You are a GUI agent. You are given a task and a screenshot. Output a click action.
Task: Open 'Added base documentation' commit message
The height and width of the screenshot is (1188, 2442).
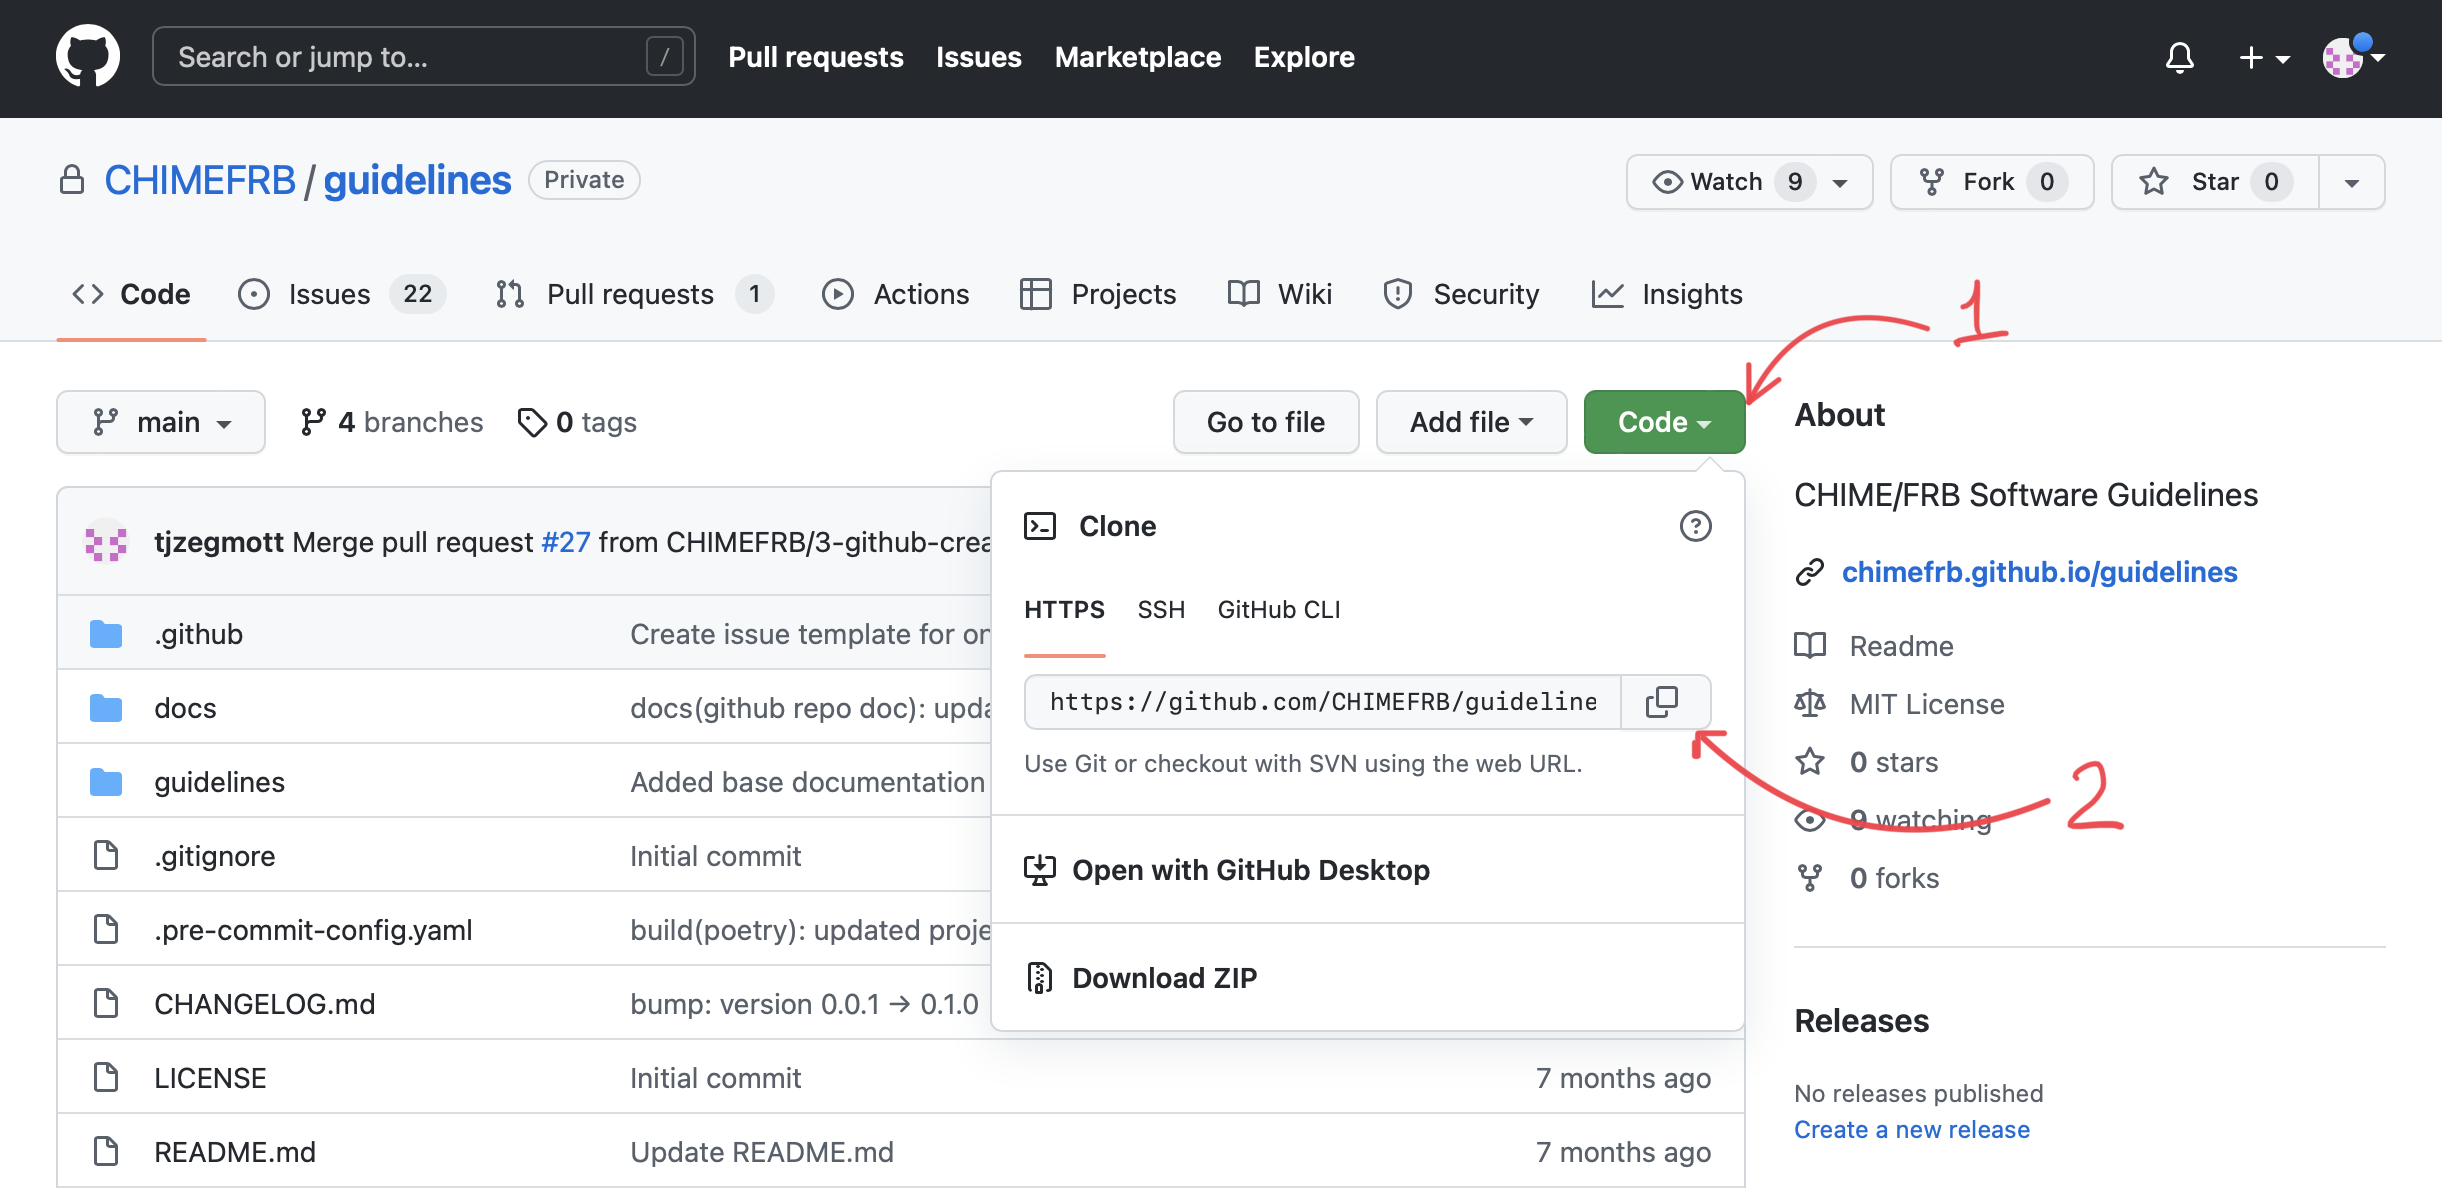point(807,782)
